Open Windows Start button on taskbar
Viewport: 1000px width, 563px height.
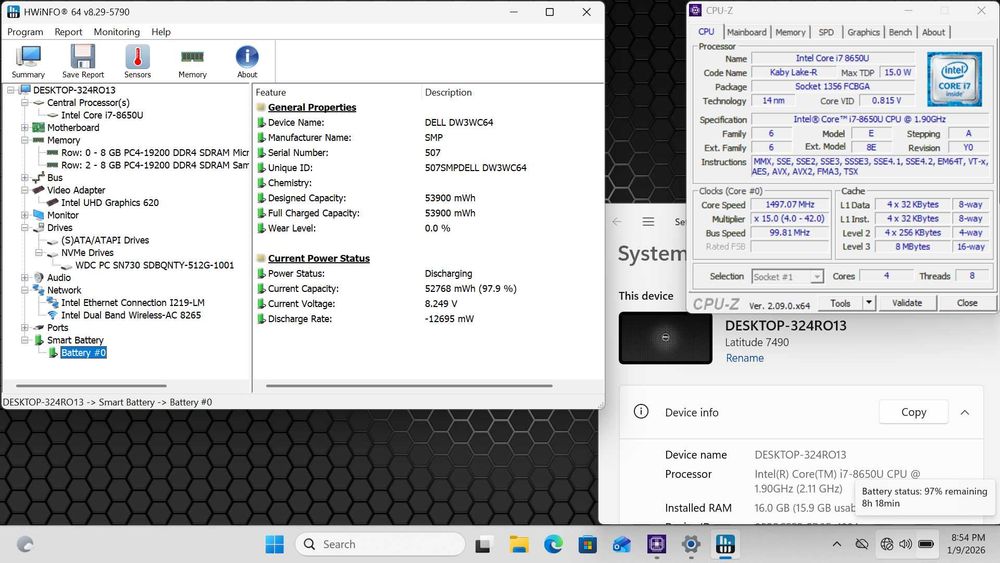275,545
